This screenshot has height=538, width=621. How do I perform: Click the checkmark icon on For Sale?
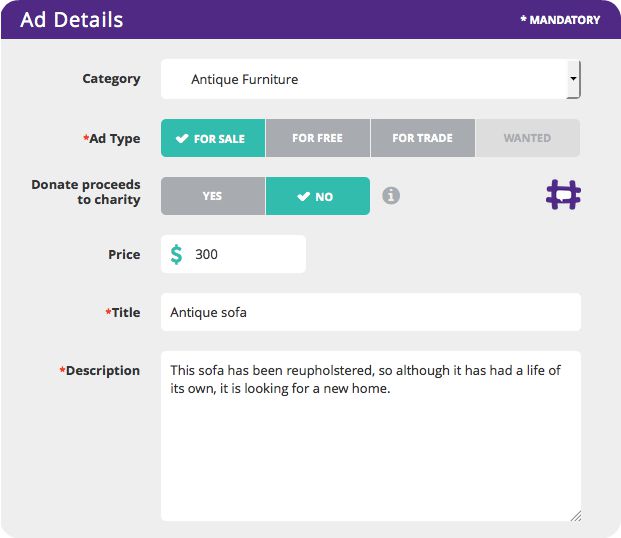182,139
